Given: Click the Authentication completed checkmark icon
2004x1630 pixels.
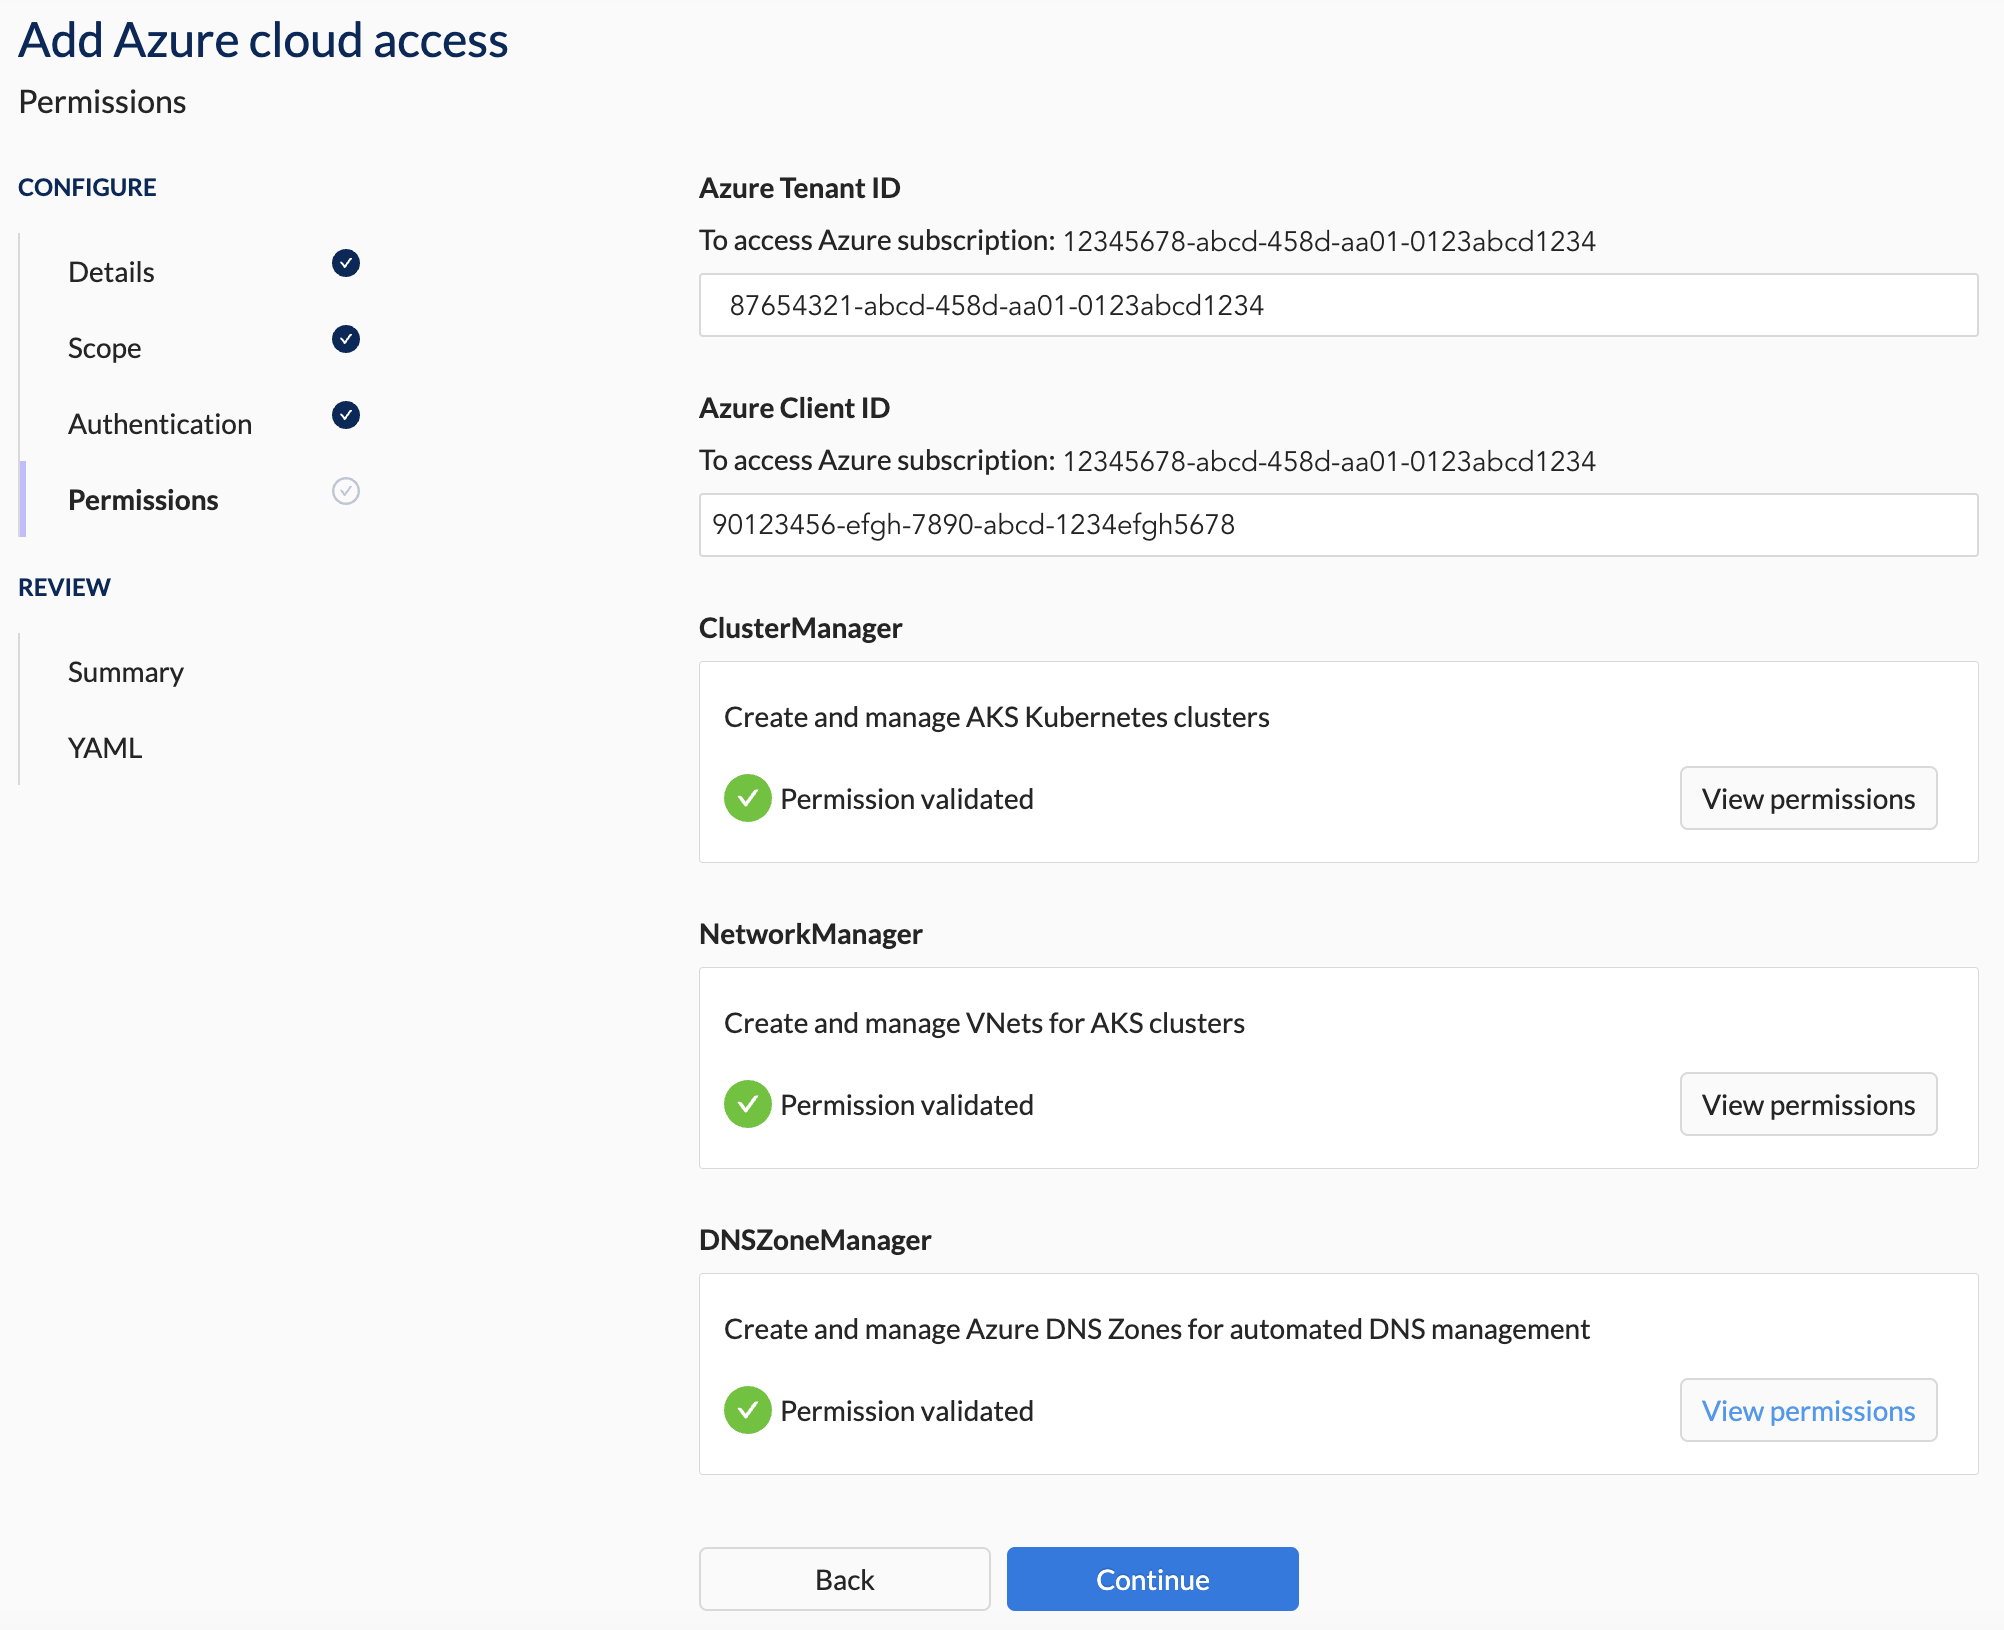Looking at the screenshot, I should coord(346,414).
